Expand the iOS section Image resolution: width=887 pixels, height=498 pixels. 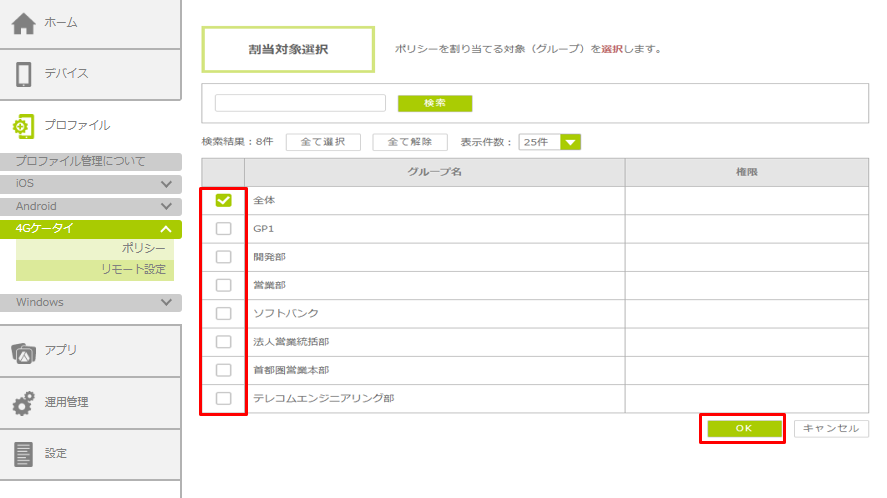click(166, 184)
